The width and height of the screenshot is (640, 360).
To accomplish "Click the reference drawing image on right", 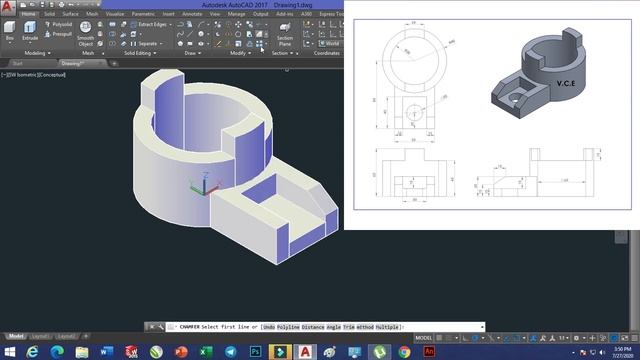I will click(x=492, y=114).
